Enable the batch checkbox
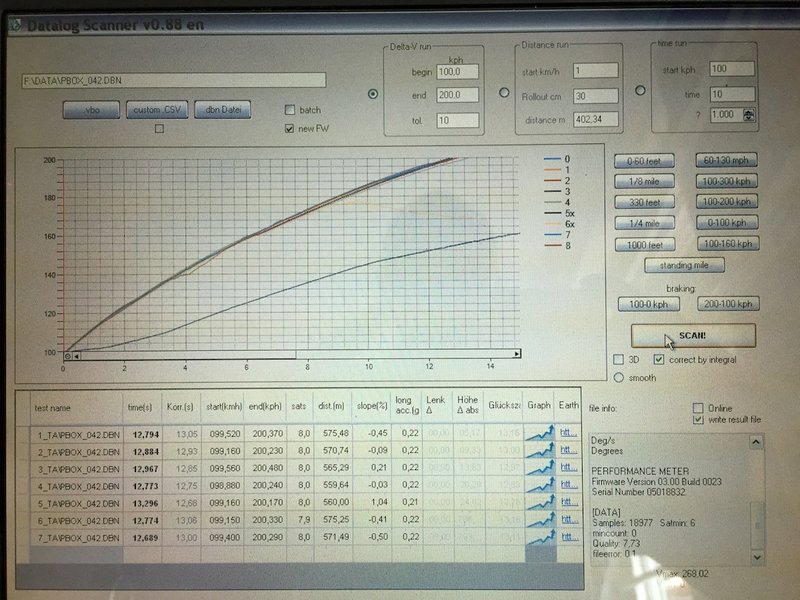Viewport: 800px width, 600px height. 290,110
